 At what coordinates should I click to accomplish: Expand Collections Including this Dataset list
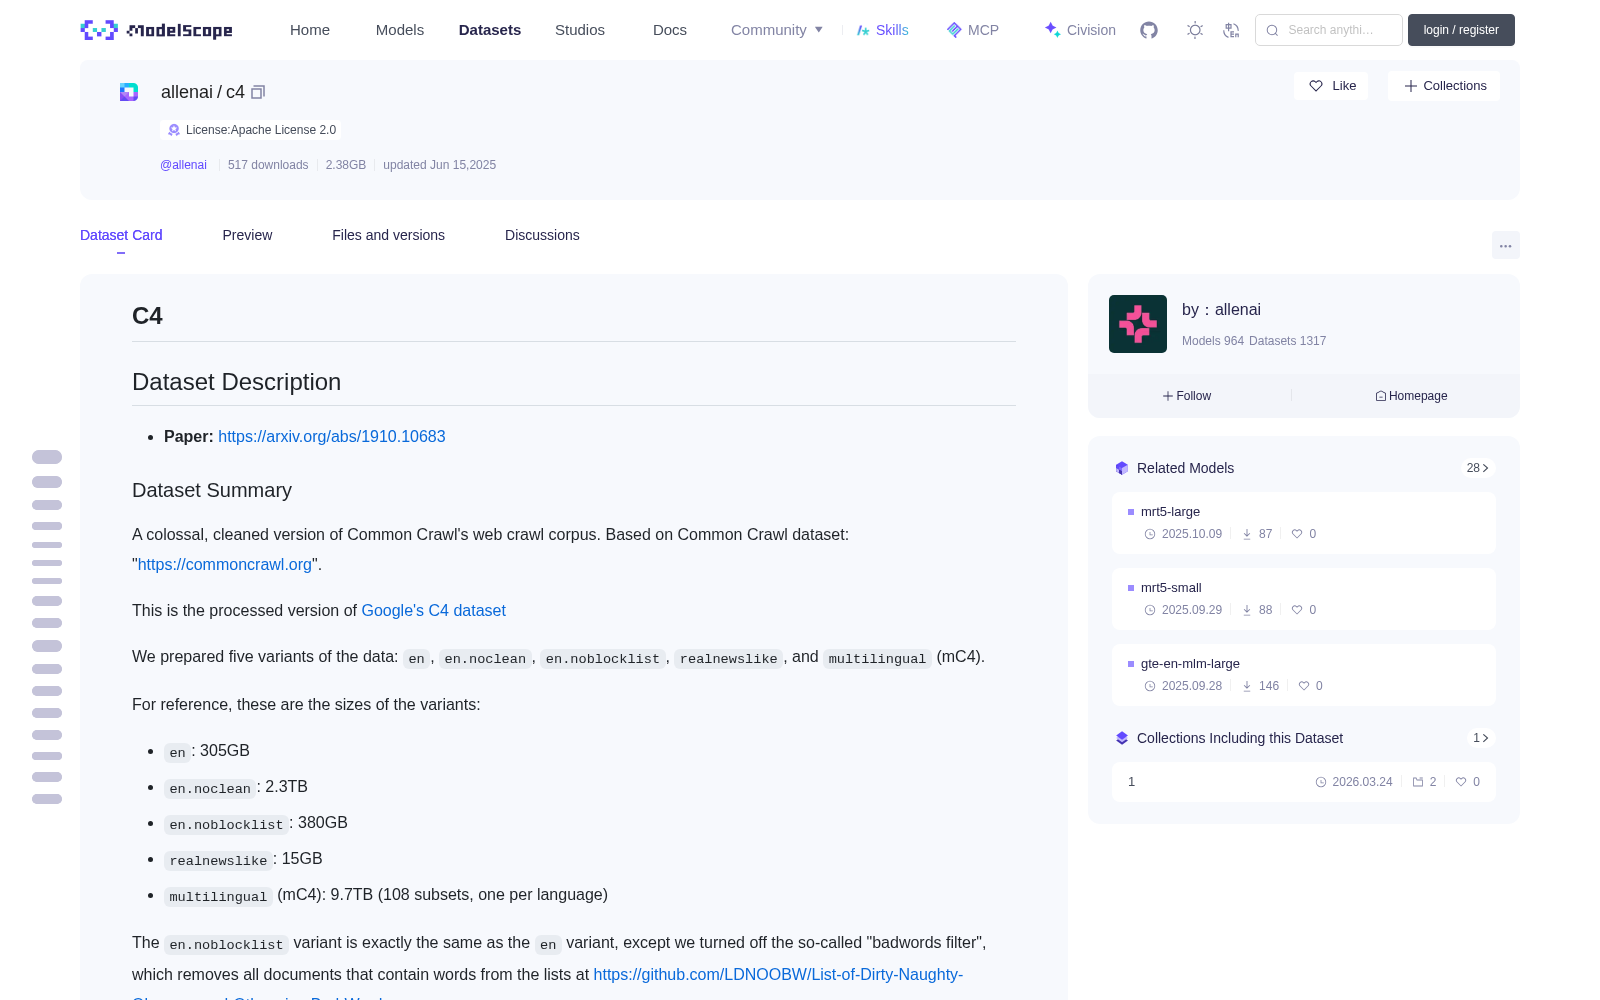1480,738
